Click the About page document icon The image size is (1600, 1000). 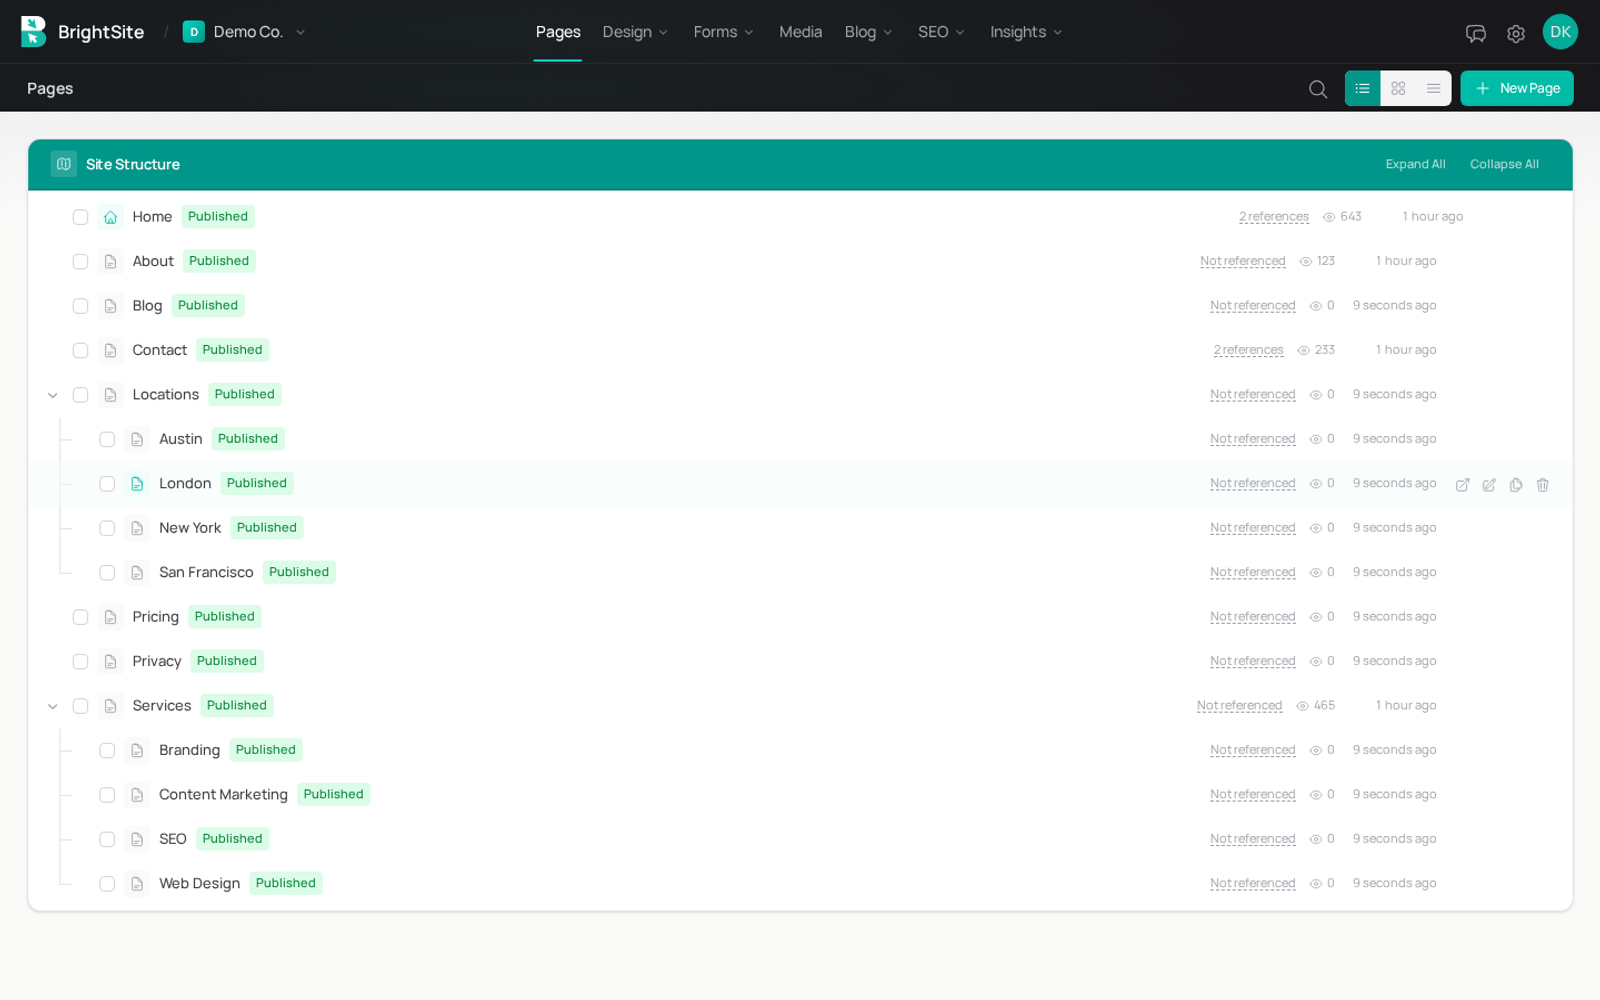pos(111,262)
